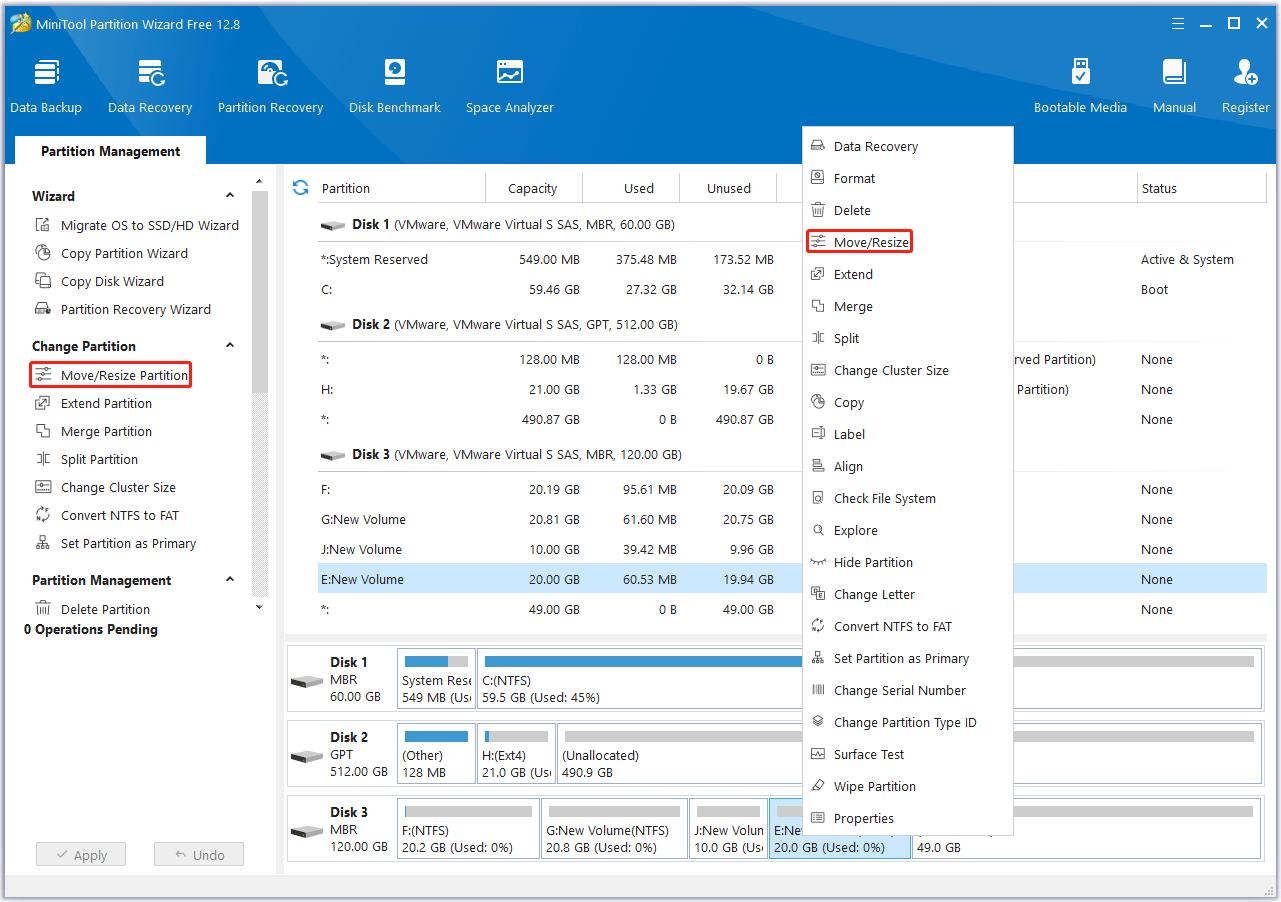Collapse the Change Partition section
The width and height of the screenshot is (1281, 902).
pyautogui.click(x=229, y=346)
